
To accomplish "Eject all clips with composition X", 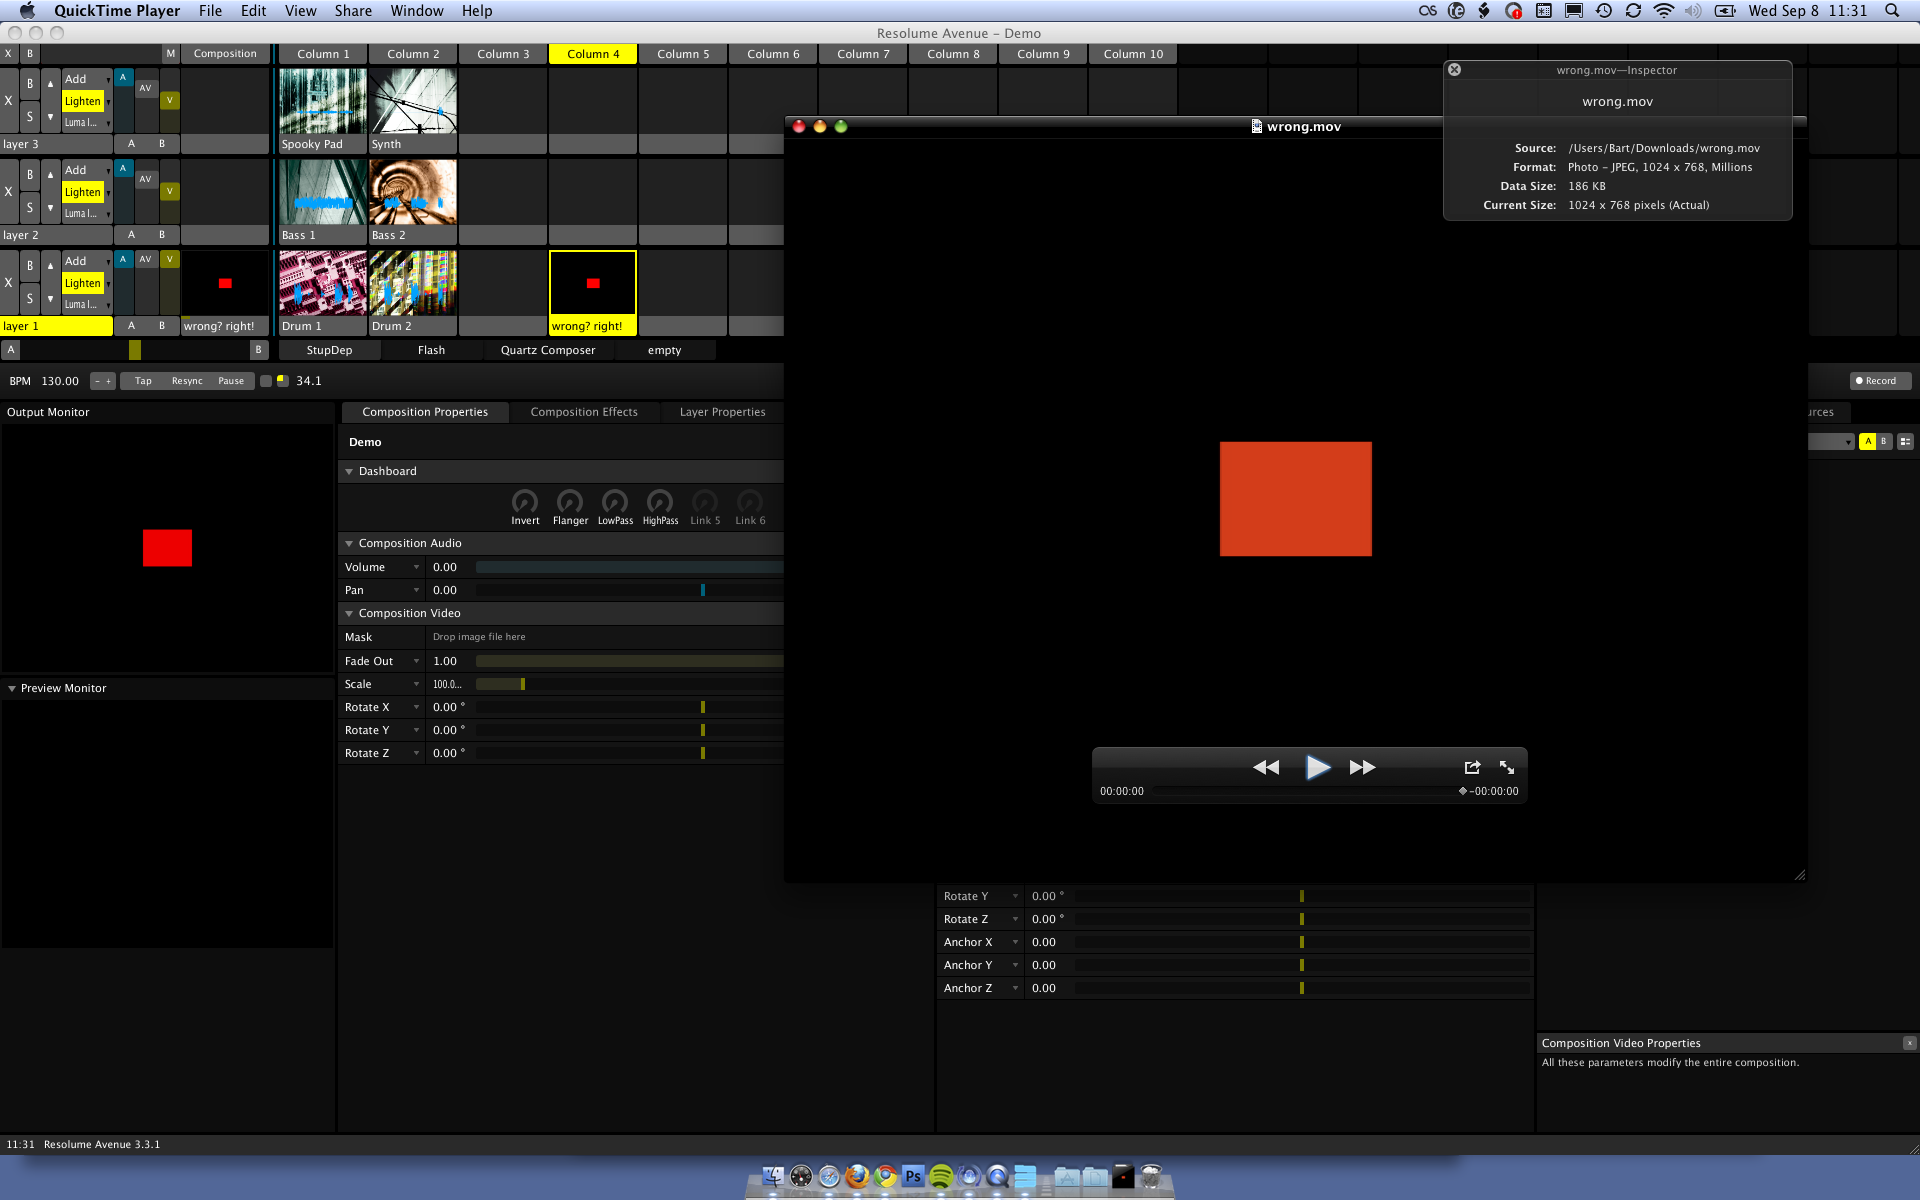I will click(9, 54).
